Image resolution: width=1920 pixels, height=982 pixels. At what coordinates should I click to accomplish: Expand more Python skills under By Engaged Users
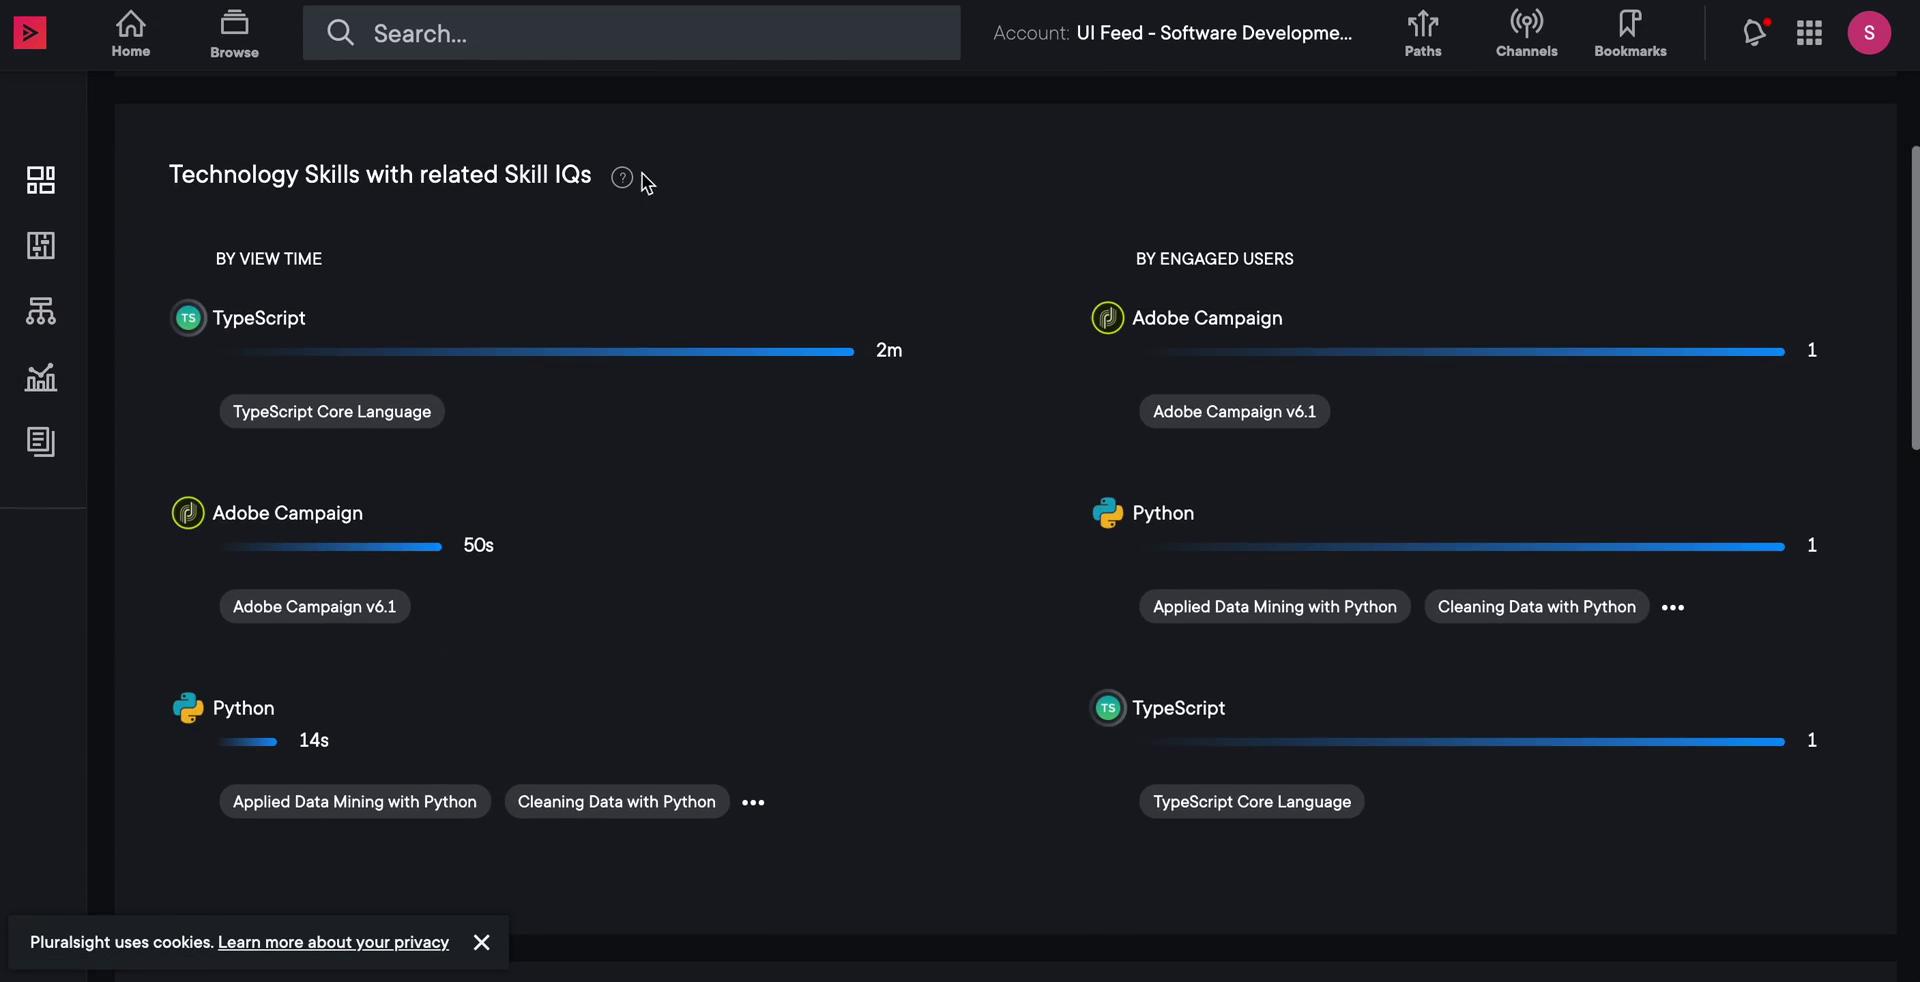1673,607
